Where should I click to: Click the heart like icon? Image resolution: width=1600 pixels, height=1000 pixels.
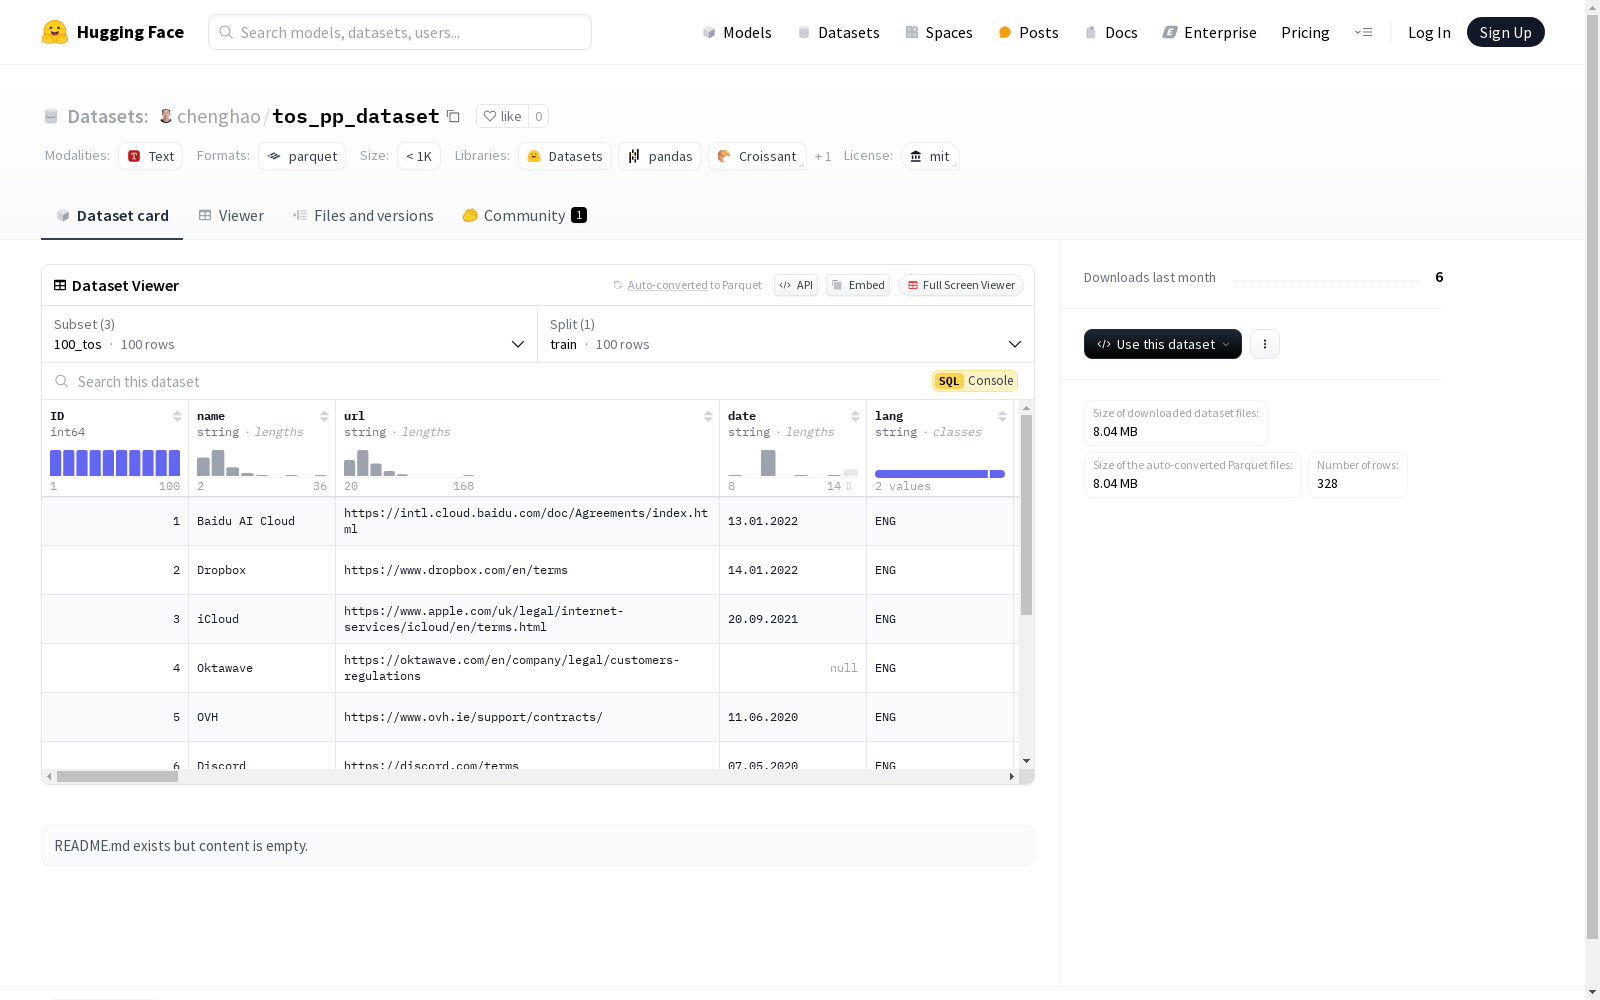click(490, 116)
